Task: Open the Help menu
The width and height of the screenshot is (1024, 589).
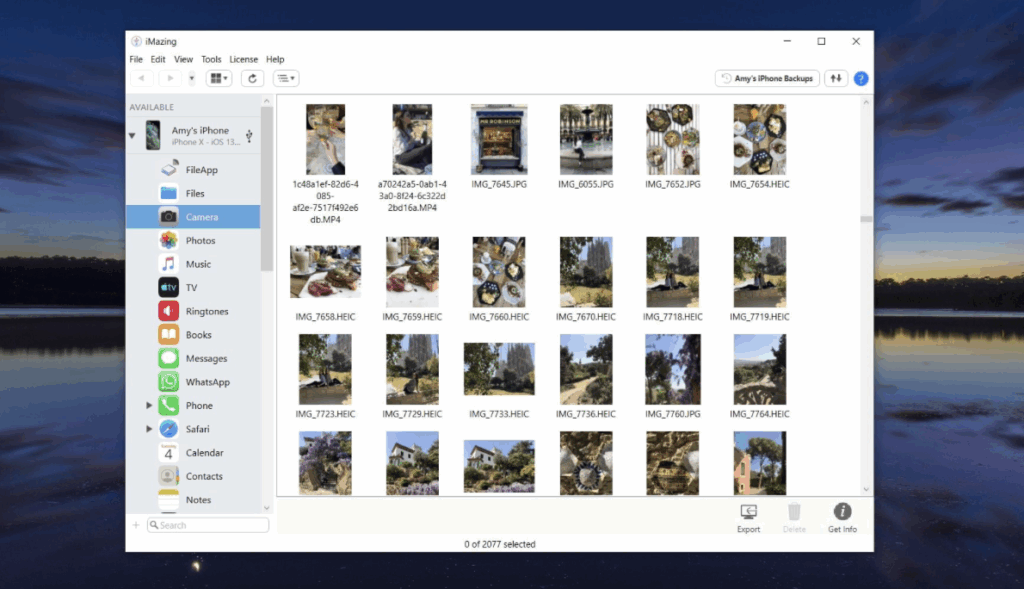Action: coord(275,59)
